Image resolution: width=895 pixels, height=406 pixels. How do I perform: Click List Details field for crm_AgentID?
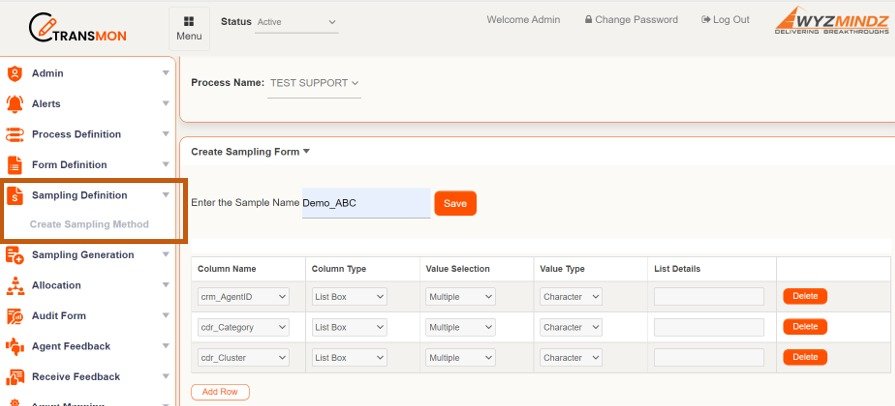point(709,297)
